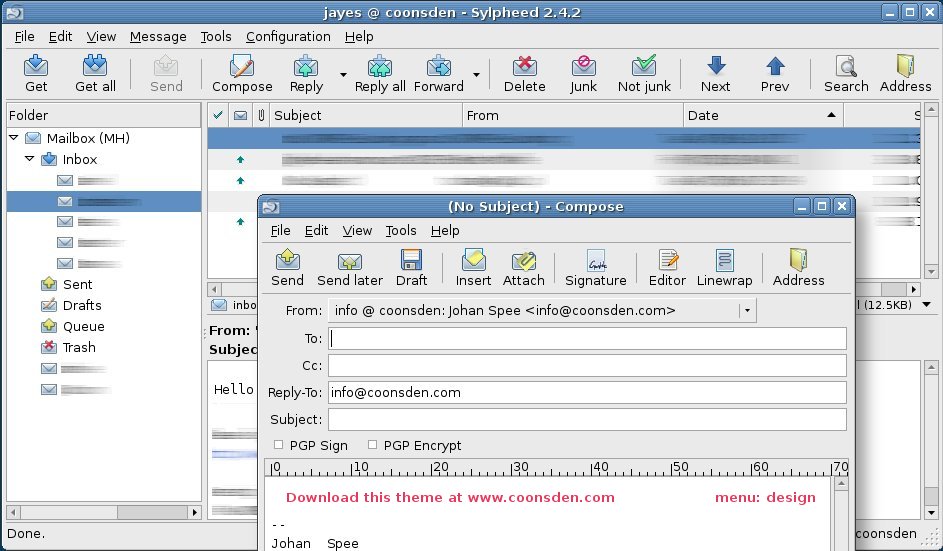Image resolution: width=943 pixels, height=551 pixels.
Task: Click the Send icon in the main toolbar
Action: [x=166, y=66]
